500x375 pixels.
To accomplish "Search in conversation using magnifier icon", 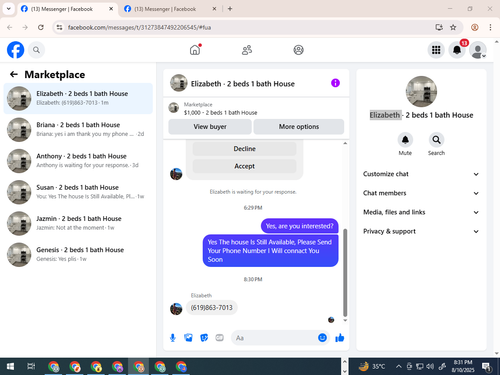I will click(436, 140).
